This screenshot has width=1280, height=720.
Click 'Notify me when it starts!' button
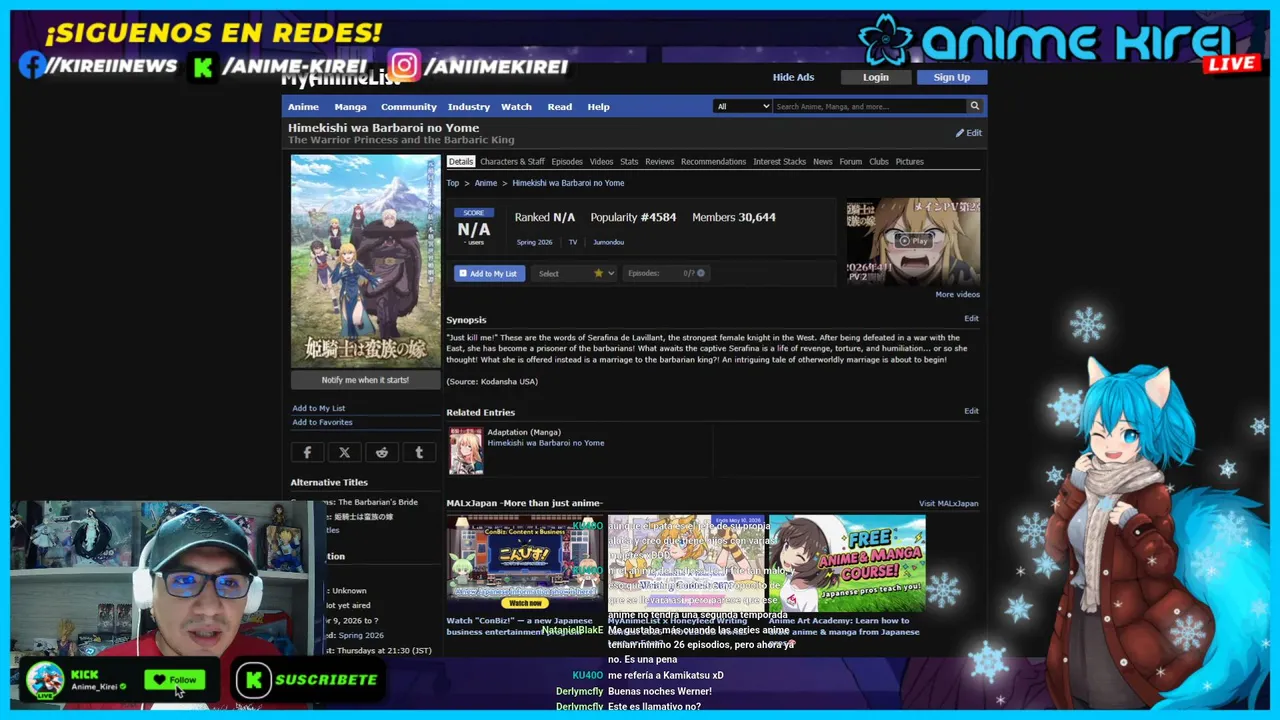[x=365, y=380]
